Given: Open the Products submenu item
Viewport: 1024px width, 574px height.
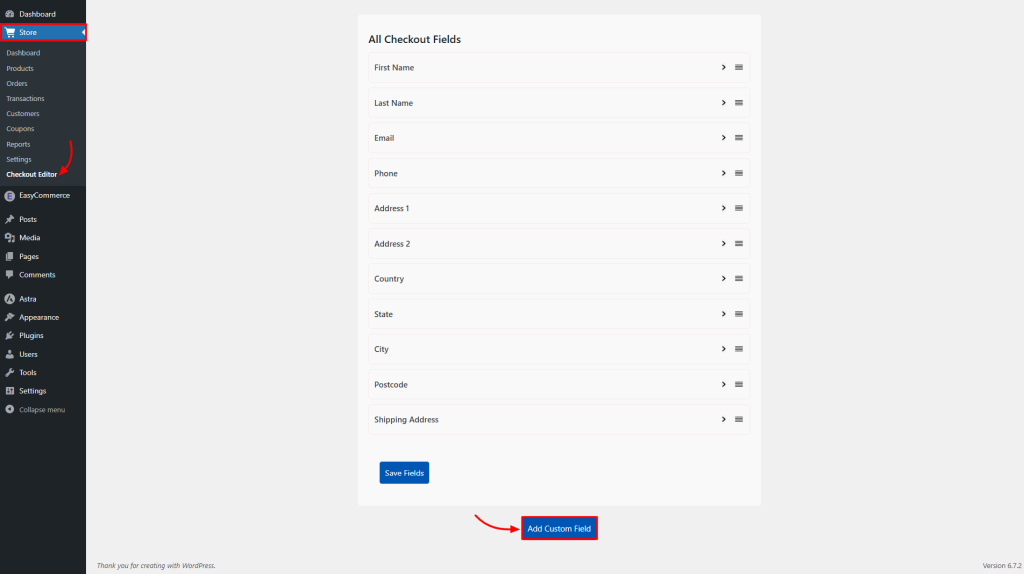Looking at the screenshot, I should pyautogui.click(x=20, y=69).
